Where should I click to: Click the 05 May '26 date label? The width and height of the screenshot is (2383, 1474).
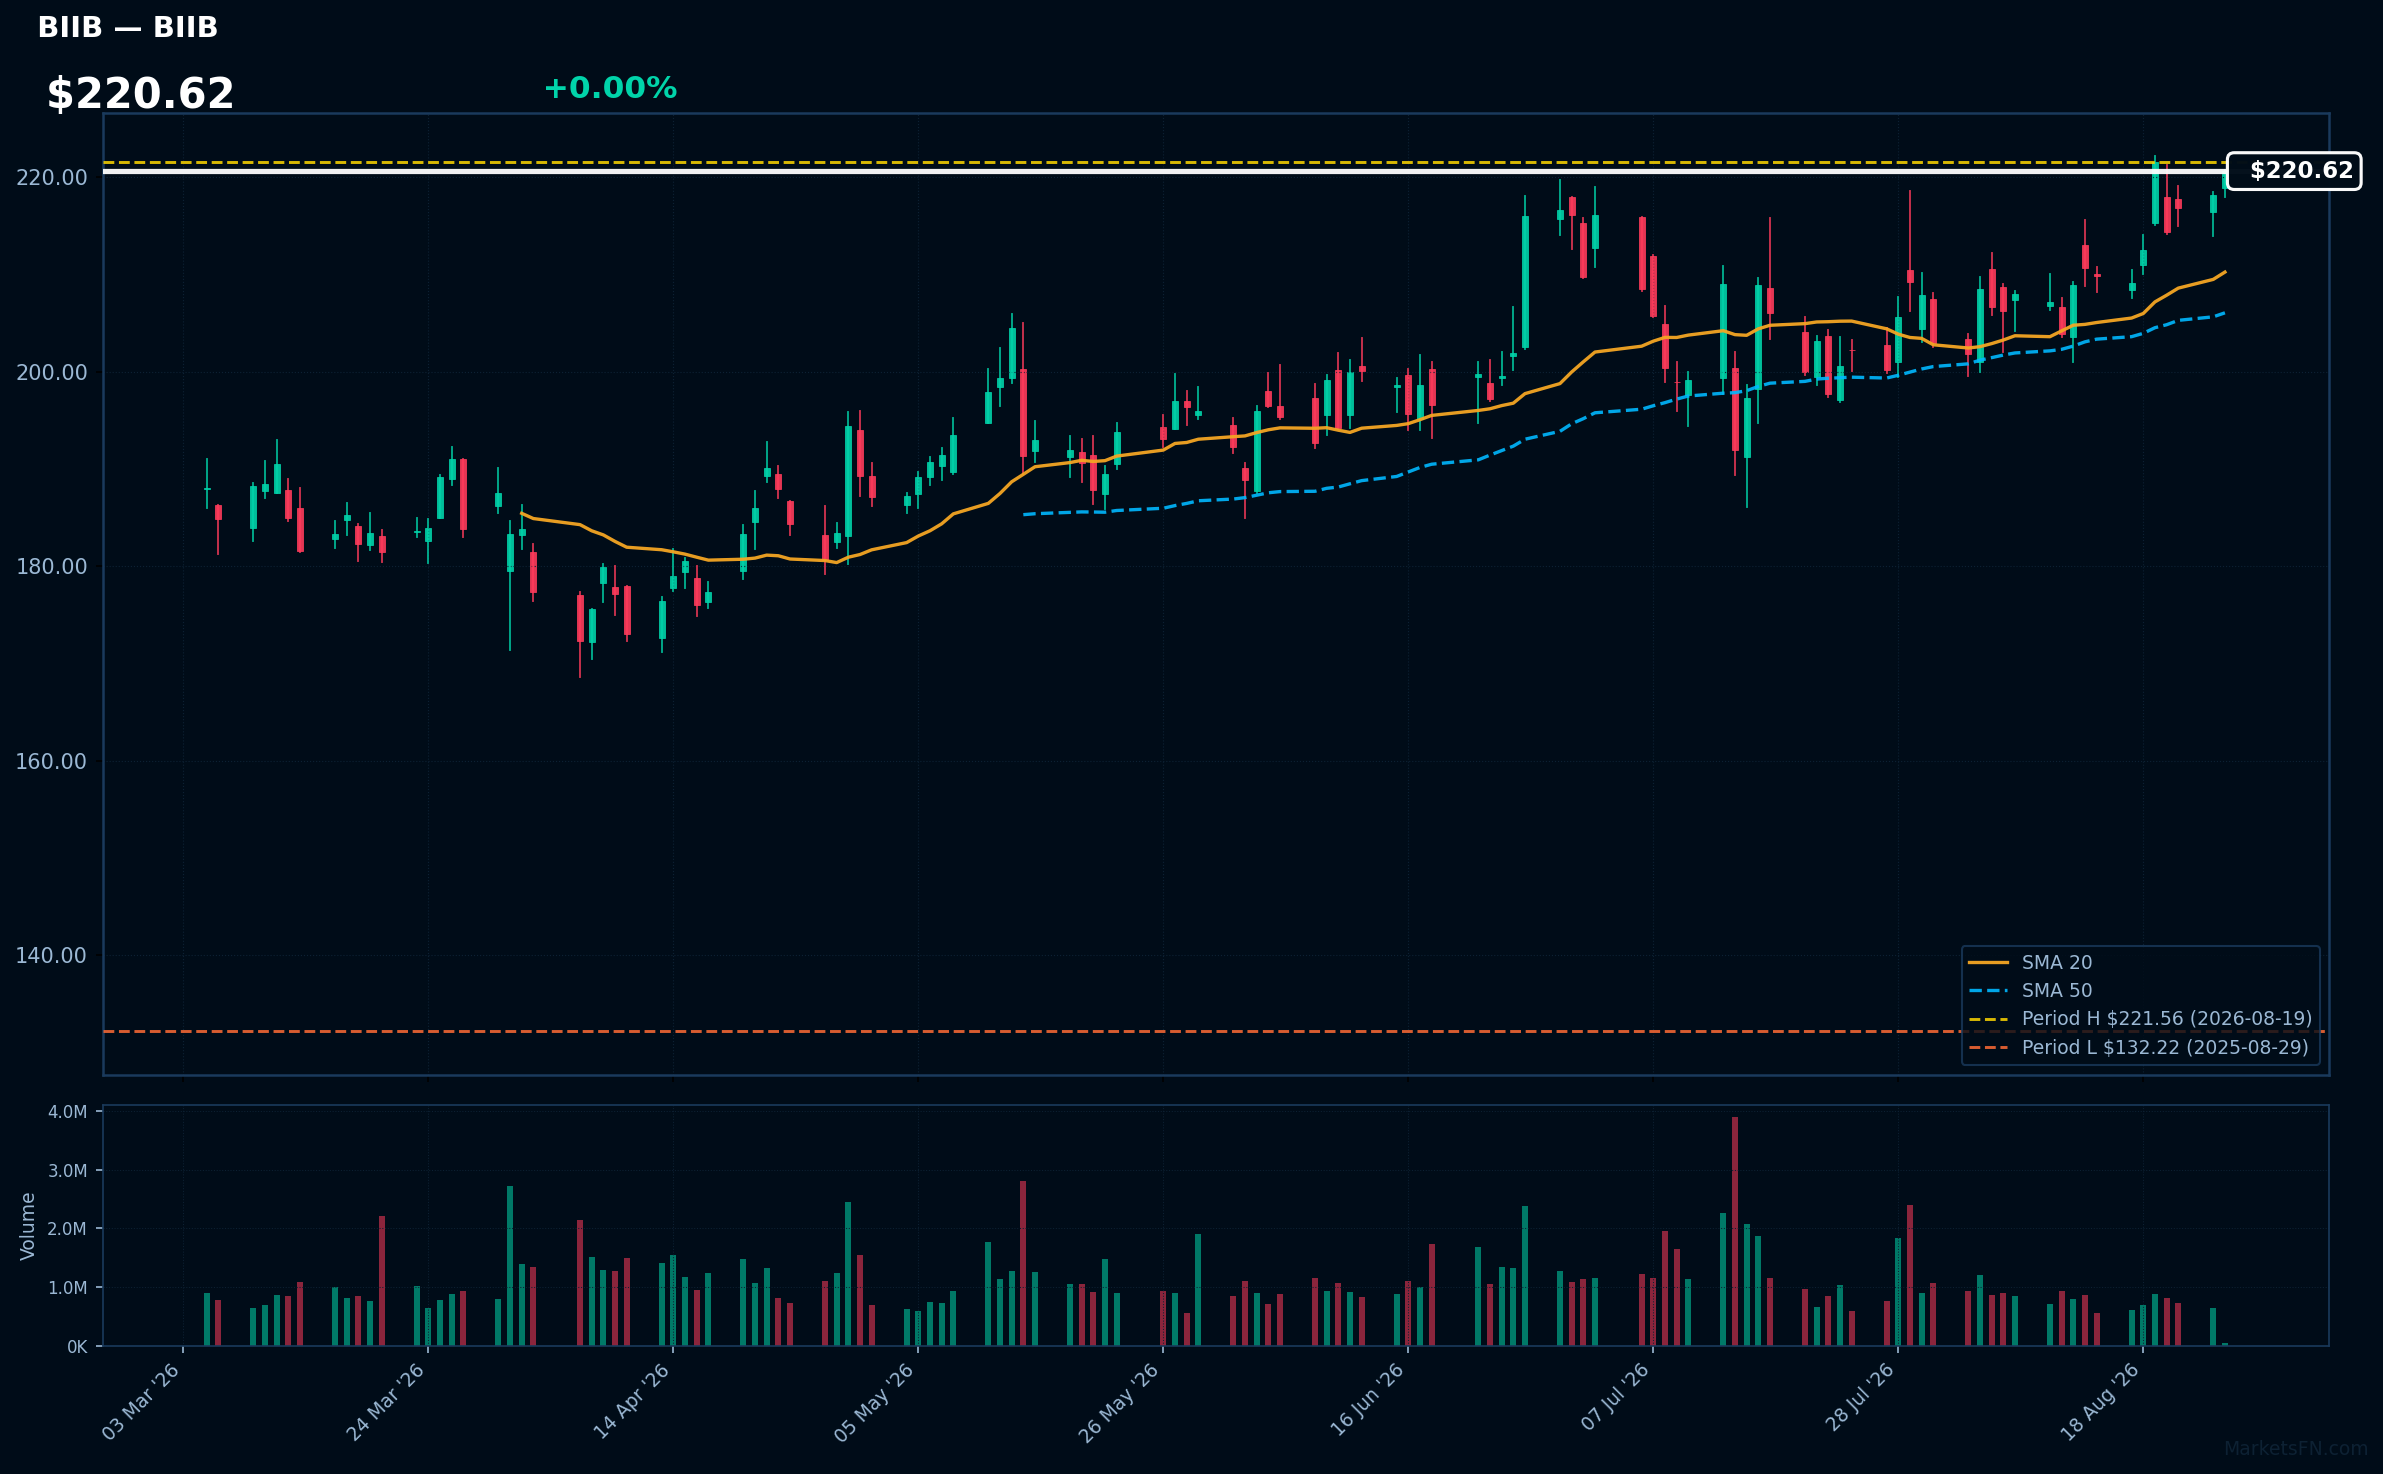(x=875, y=1401)
